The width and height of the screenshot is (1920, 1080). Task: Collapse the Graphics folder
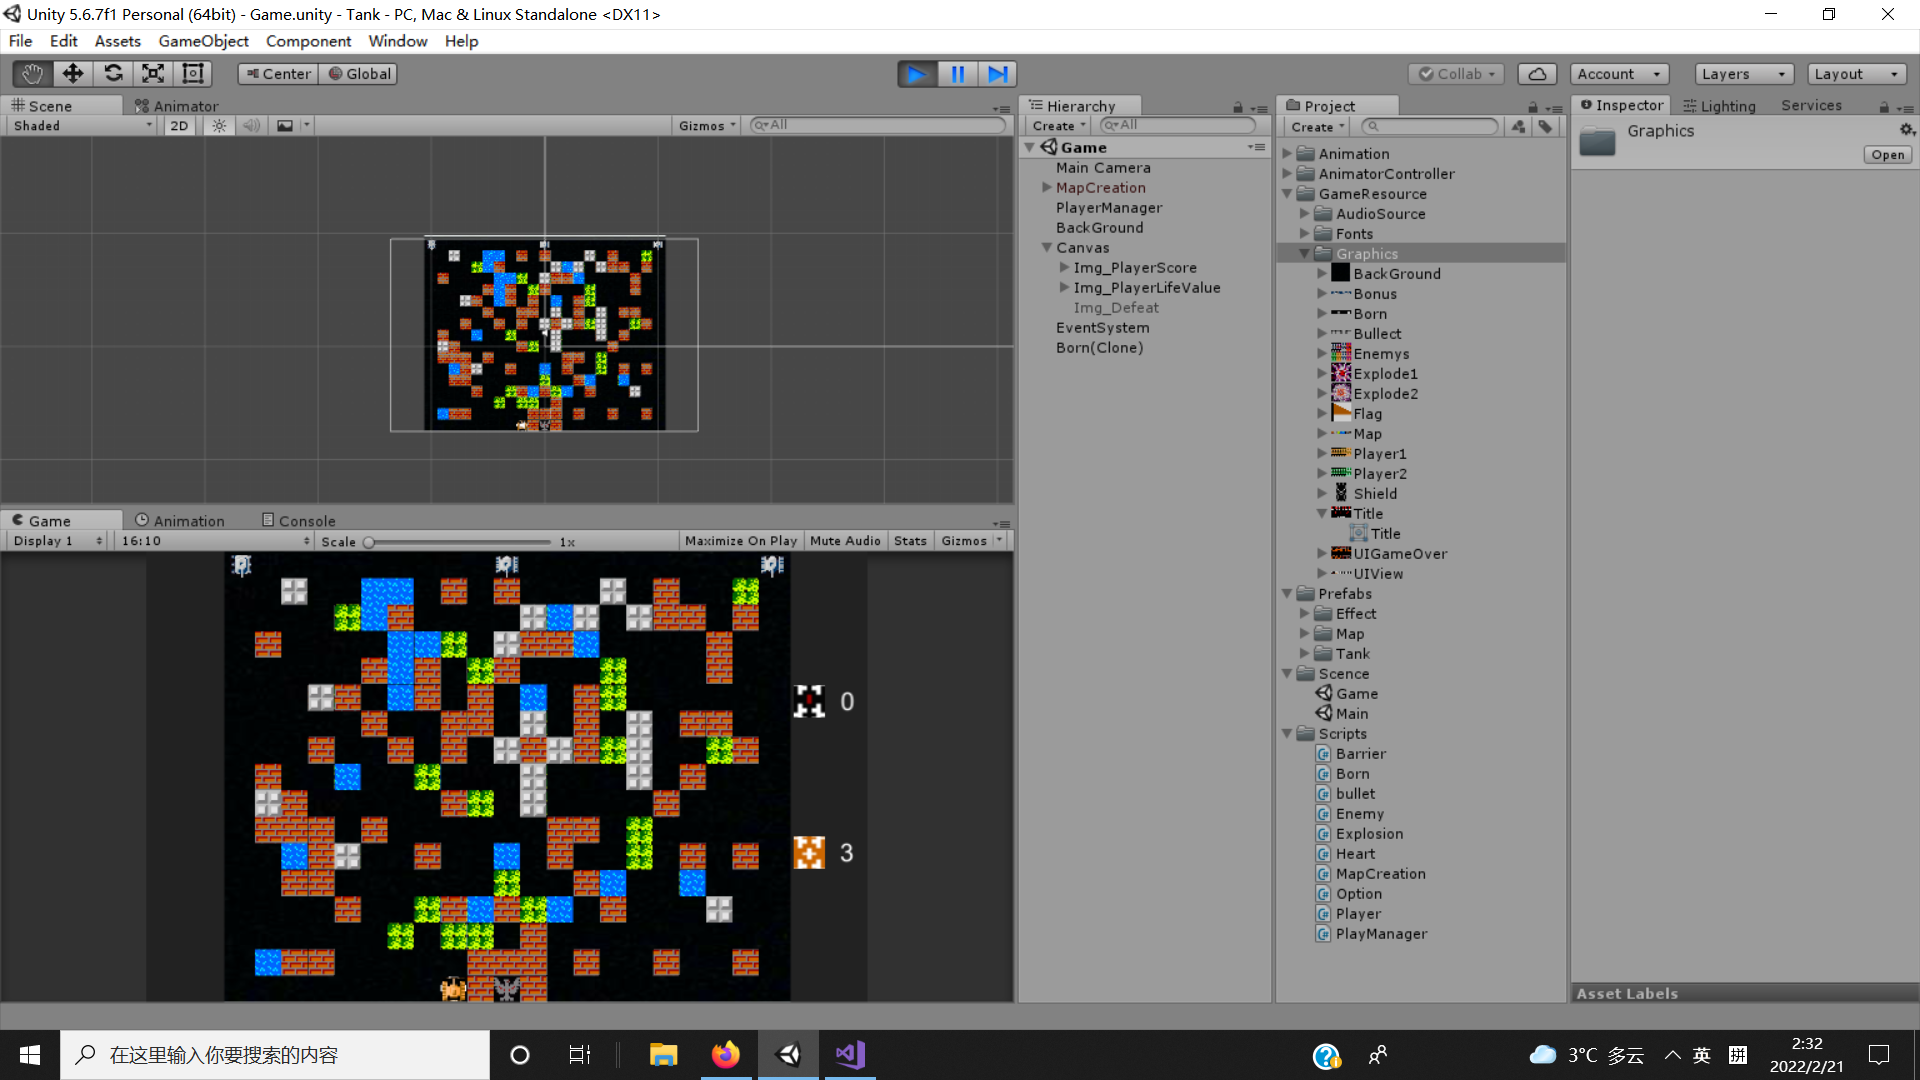(1304, 253)
